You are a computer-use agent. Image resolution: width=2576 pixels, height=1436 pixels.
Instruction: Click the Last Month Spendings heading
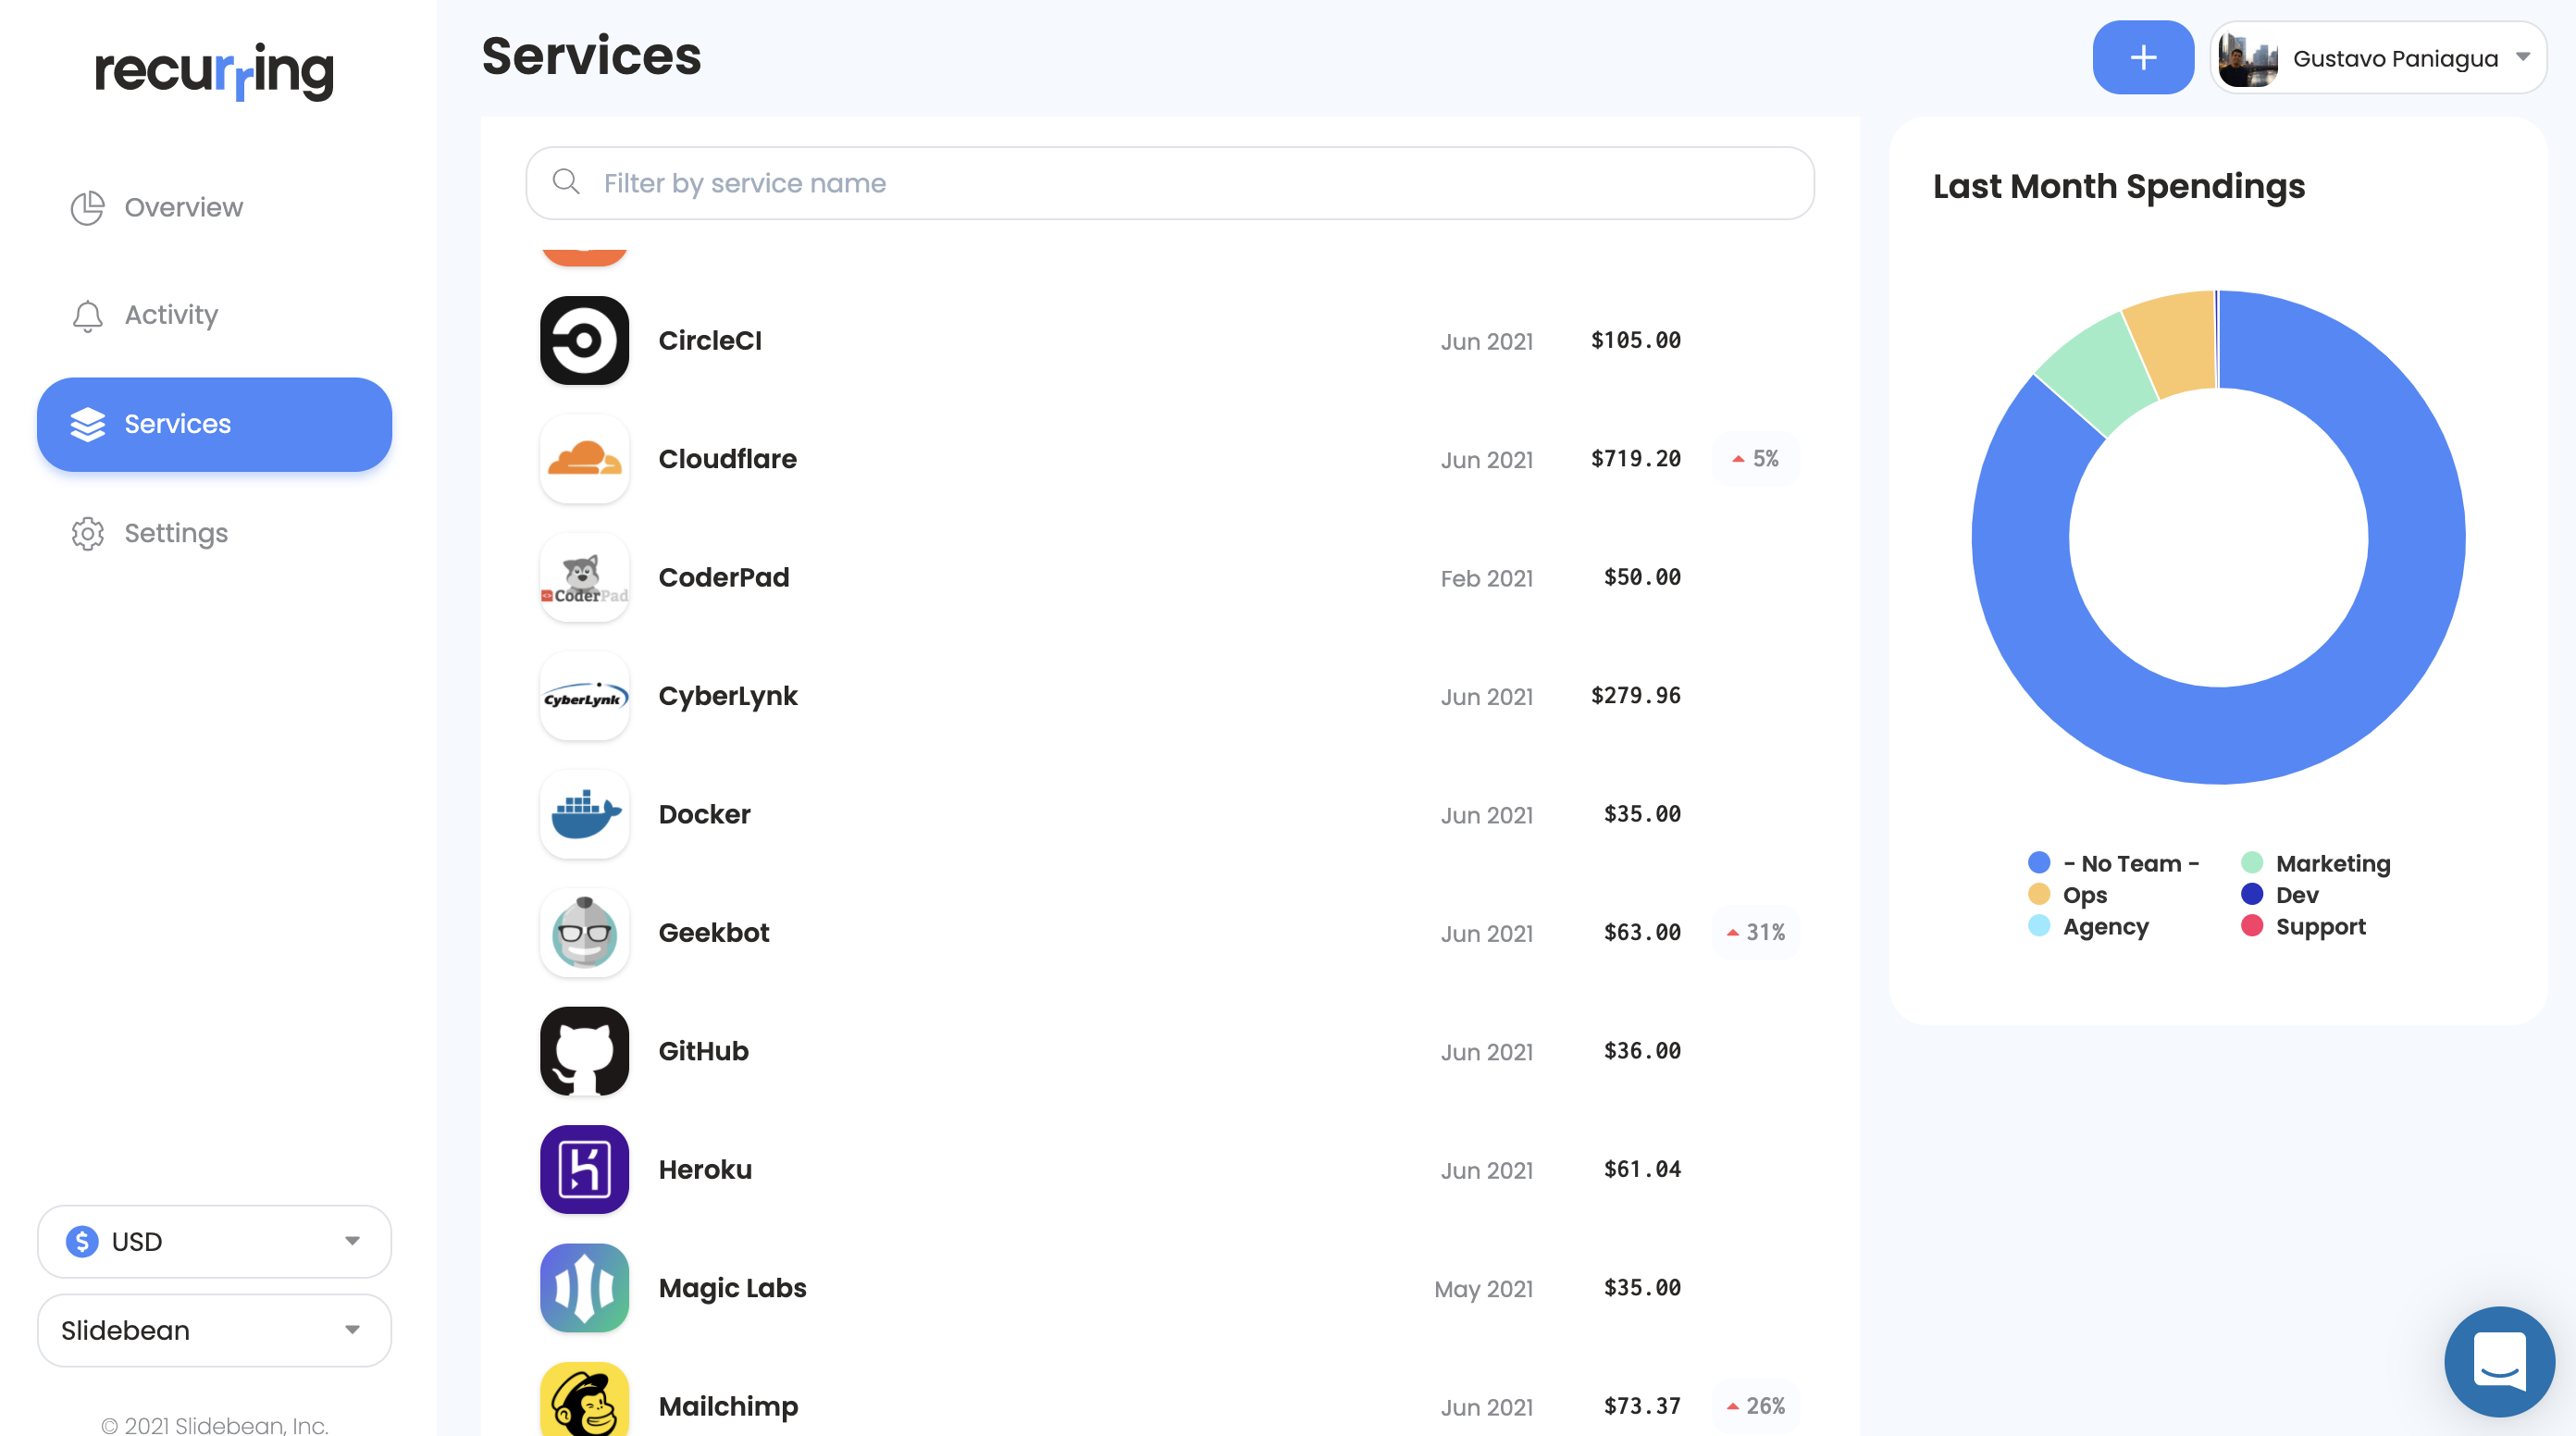[x=2119, y=187]
